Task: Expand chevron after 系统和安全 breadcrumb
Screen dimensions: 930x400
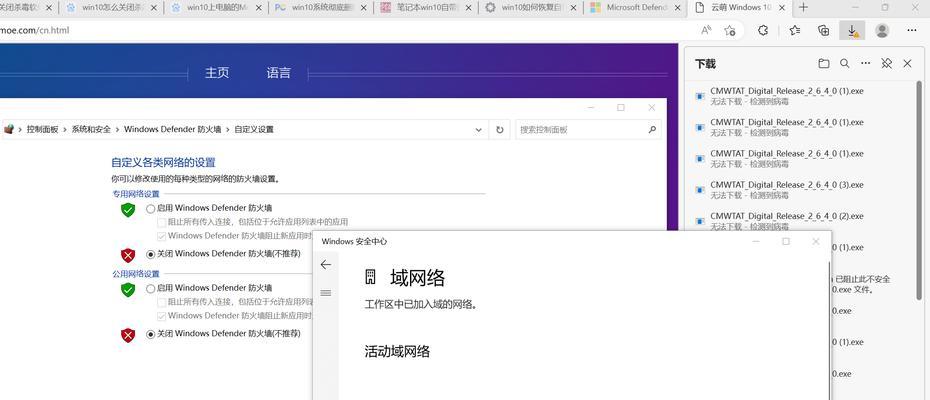Action: click(x=117, y=129)
